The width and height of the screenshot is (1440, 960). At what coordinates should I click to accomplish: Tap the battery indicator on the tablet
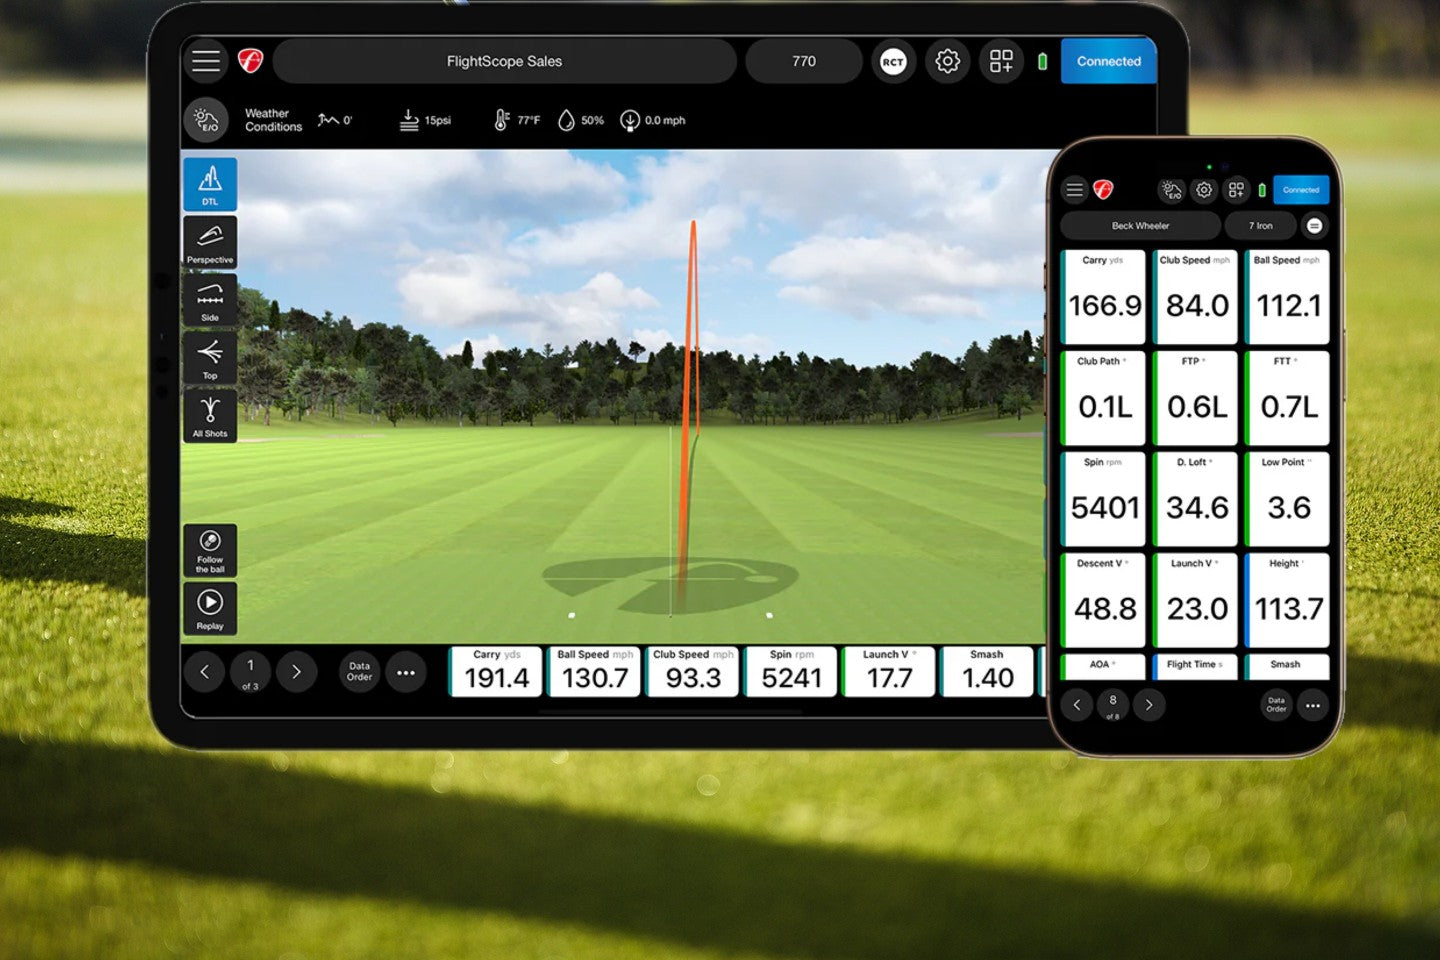pyautogui.click(x=1041, y=61)
